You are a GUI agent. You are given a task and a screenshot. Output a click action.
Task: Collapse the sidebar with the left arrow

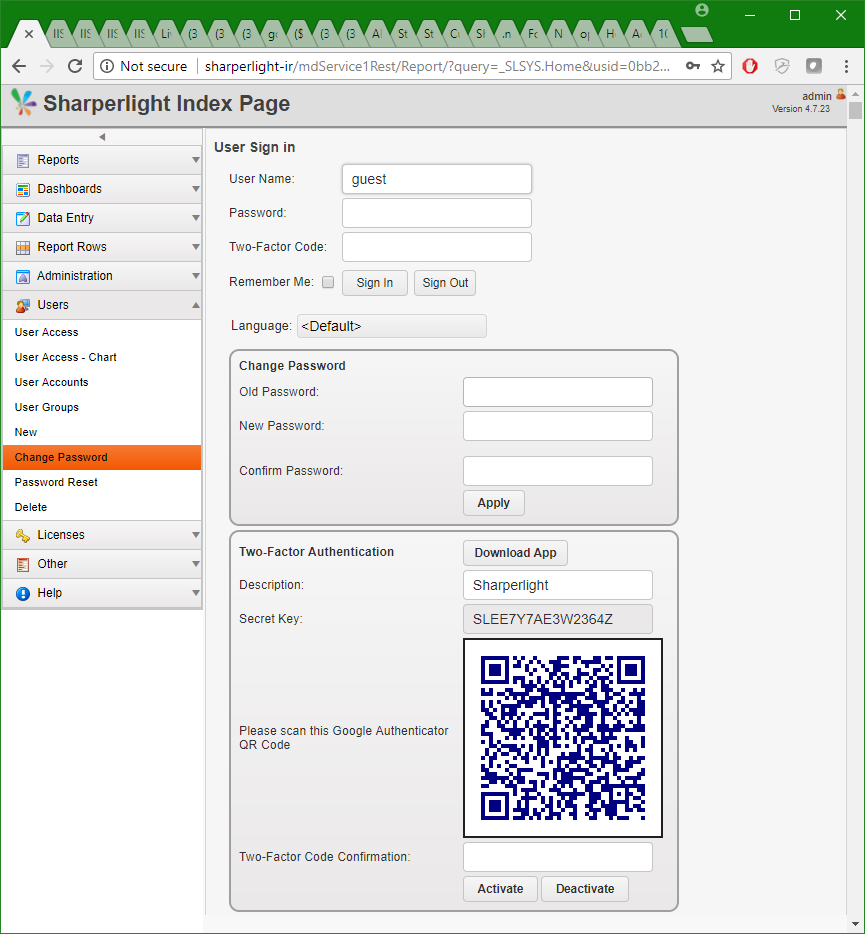[x=102, y=136]
